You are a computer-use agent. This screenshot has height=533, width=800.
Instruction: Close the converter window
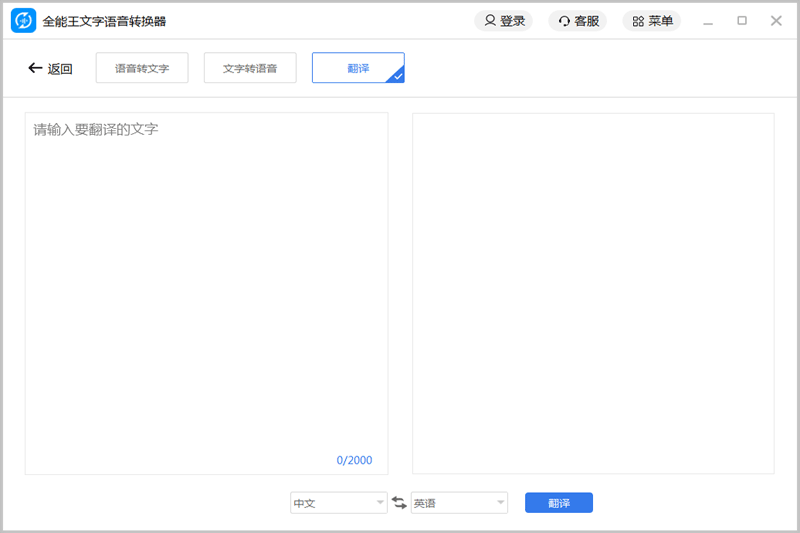tap(776, 21)
